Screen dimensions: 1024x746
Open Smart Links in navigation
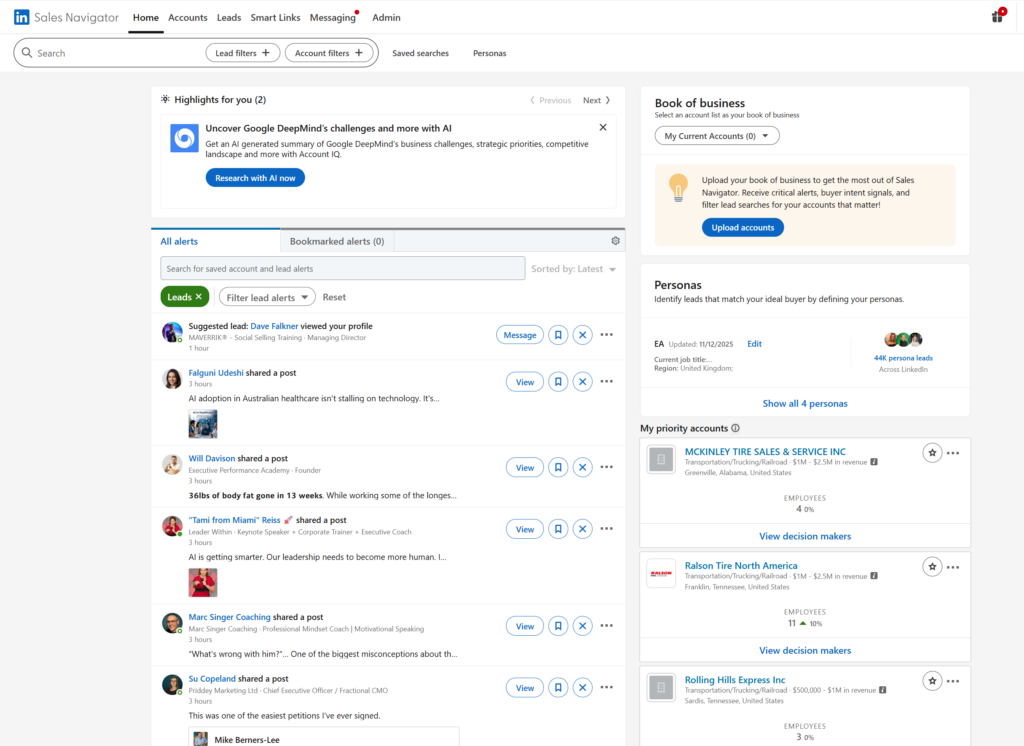[276, 18]
